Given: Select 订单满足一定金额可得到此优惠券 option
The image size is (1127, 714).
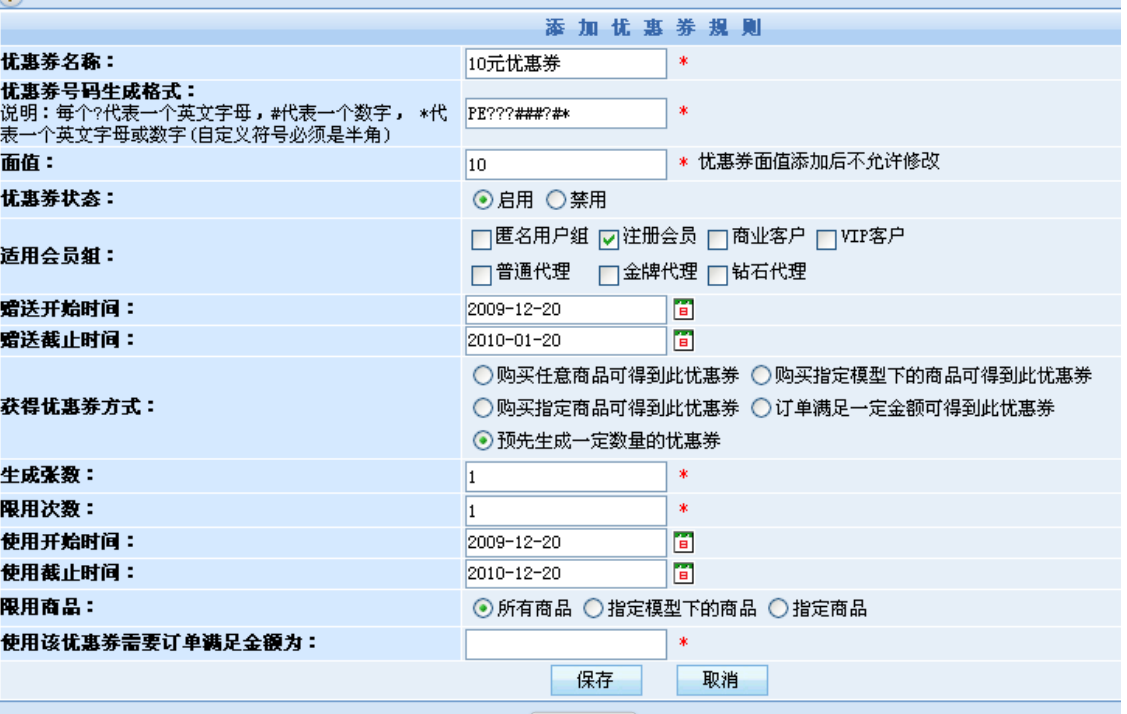Looking at the screenshot, I should (761, 408).
